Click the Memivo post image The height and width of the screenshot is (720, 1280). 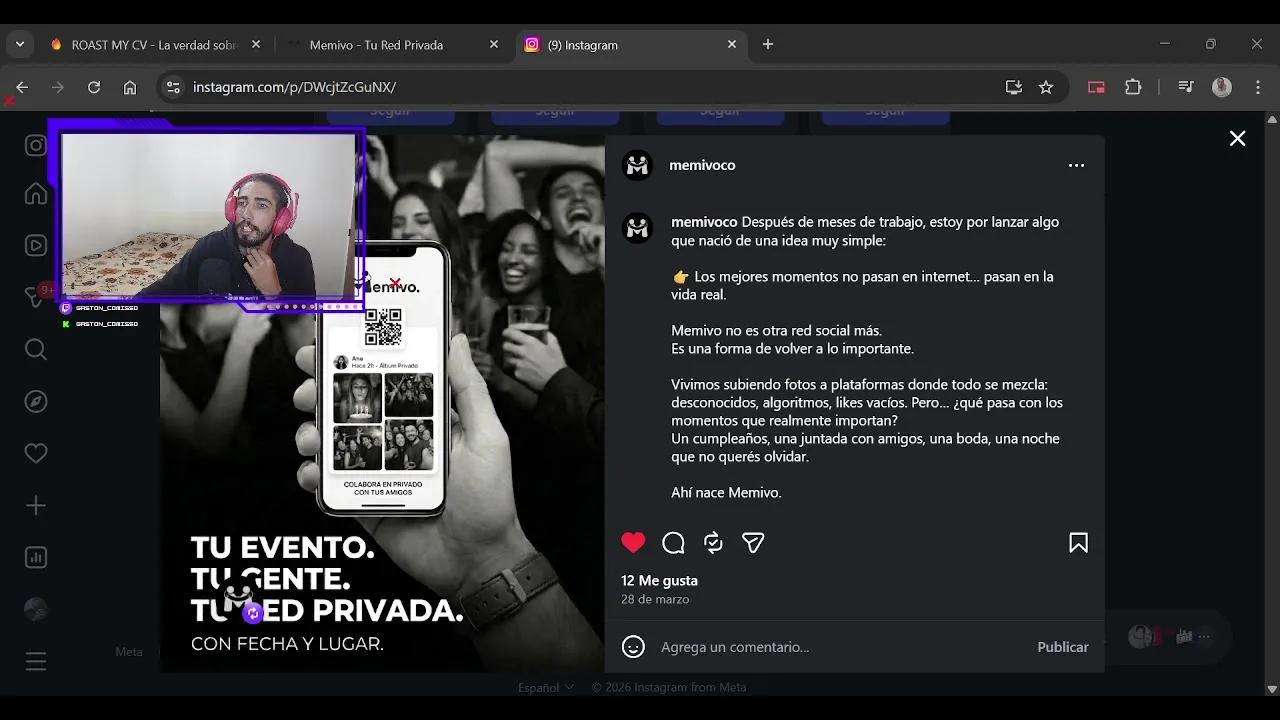click(x=382, y=404)
